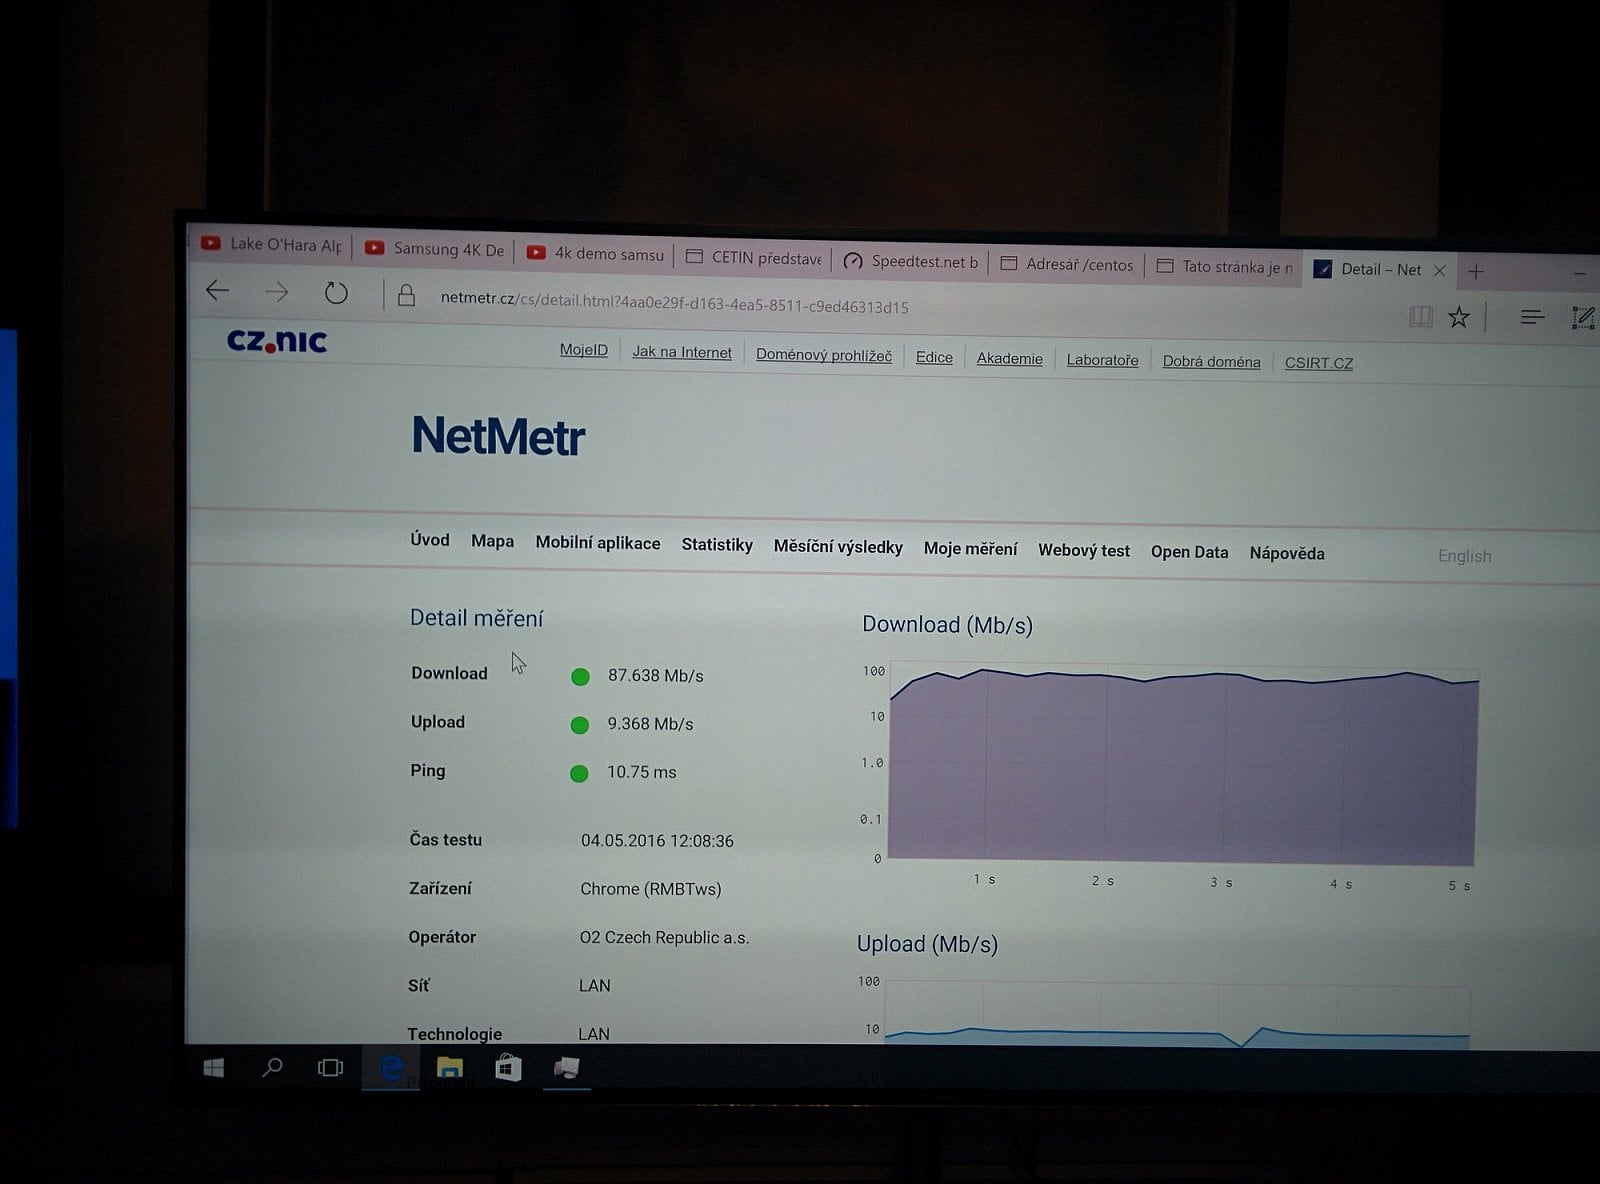Open the Nápověda menu item
1600x1184 pixels.
pyautogui.click(x=1287, y=554)
